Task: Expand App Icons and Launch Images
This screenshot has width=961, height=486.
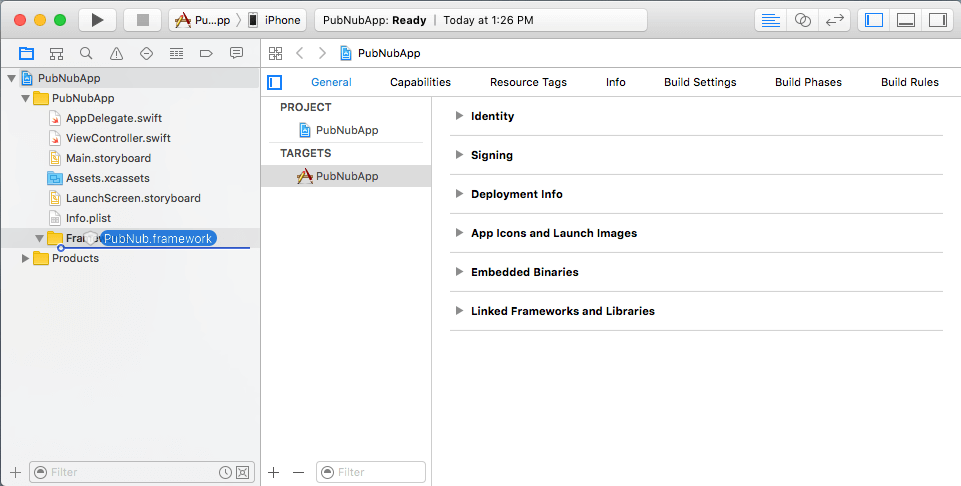Action: [459, 233]
